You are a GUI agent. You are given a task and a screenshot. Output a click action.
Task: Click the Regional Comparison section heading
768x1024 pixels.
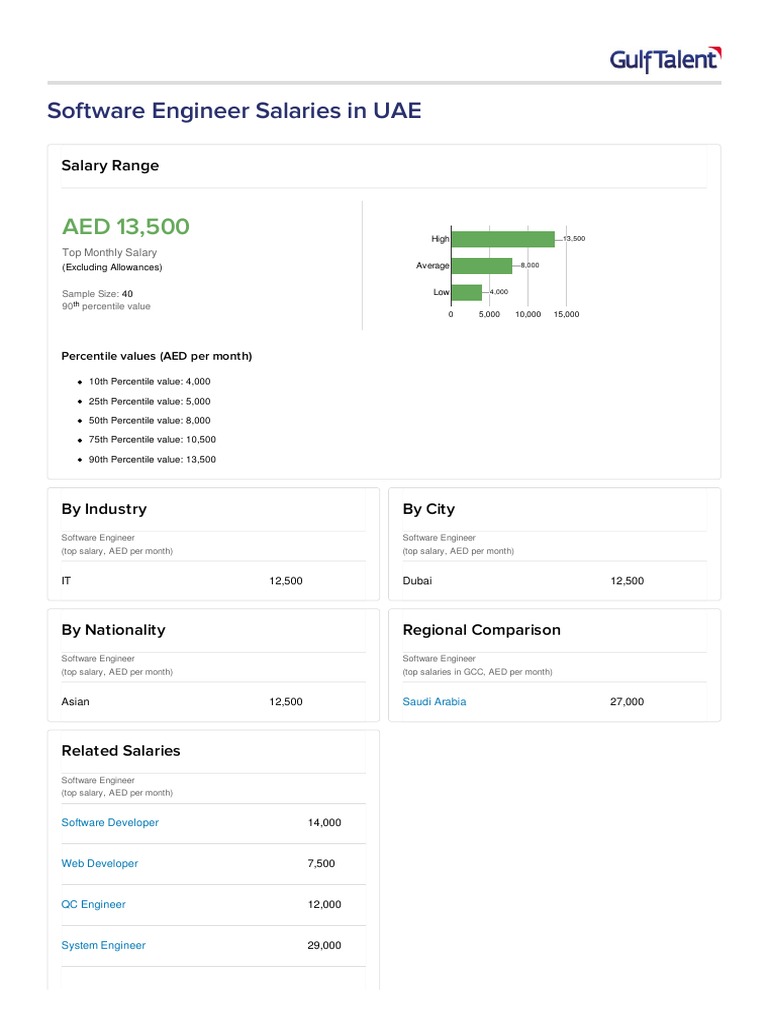coord(481,630)
